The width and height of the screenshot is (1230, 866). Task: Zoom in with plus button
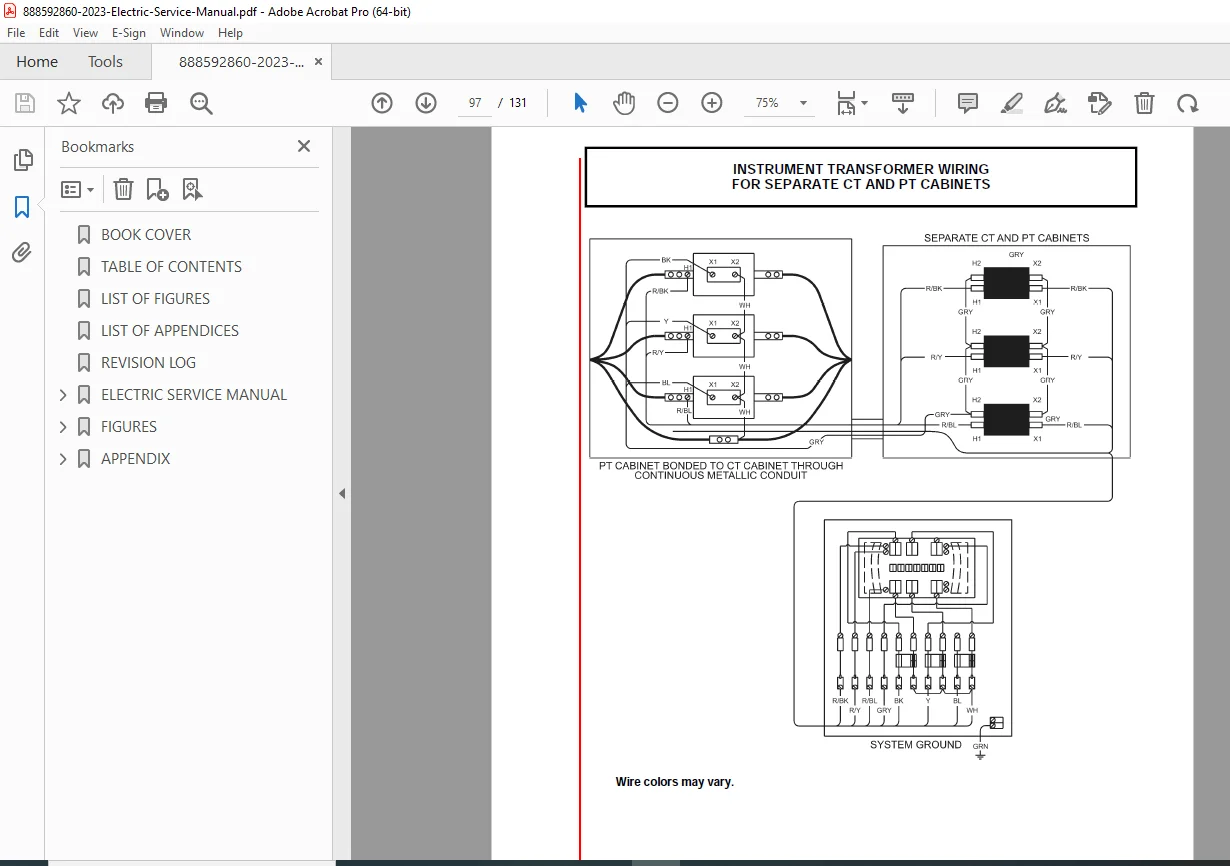712,103
